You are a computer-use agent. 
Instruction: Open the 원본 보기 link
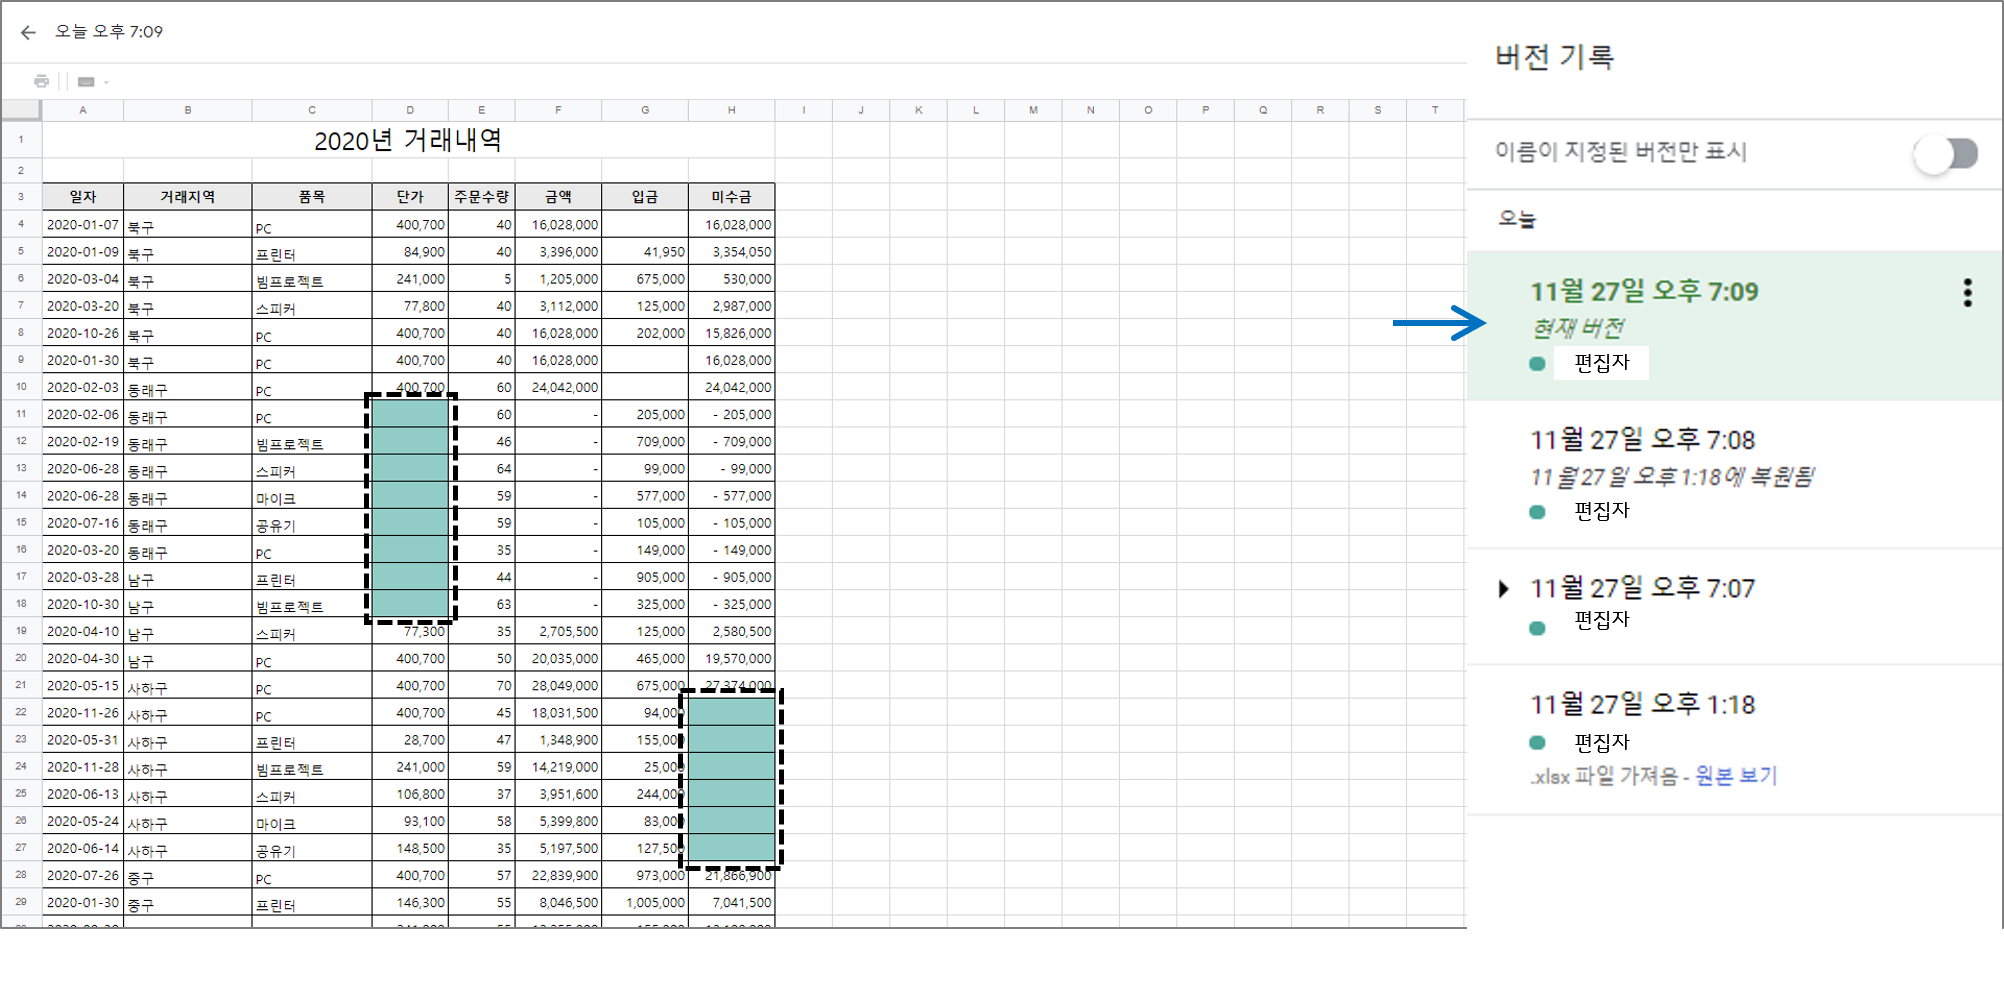1736,776
